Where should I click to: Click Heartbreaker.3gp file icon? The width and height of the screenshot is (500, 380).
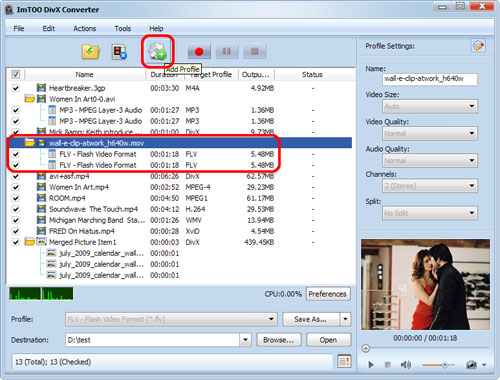coord(41,88)
